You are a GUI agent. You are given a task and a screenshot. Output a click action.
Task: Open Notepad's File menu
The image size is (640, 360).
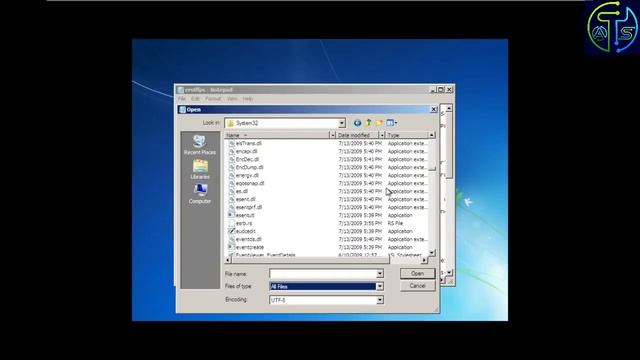pyautogui.click(x=182, y=99)
